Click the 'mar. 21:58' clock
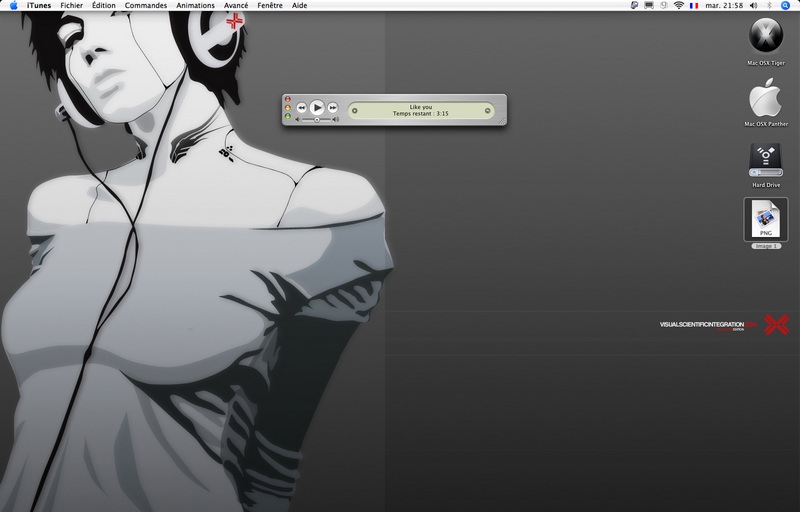Screen dimensions: 800x512 (724, 6)
